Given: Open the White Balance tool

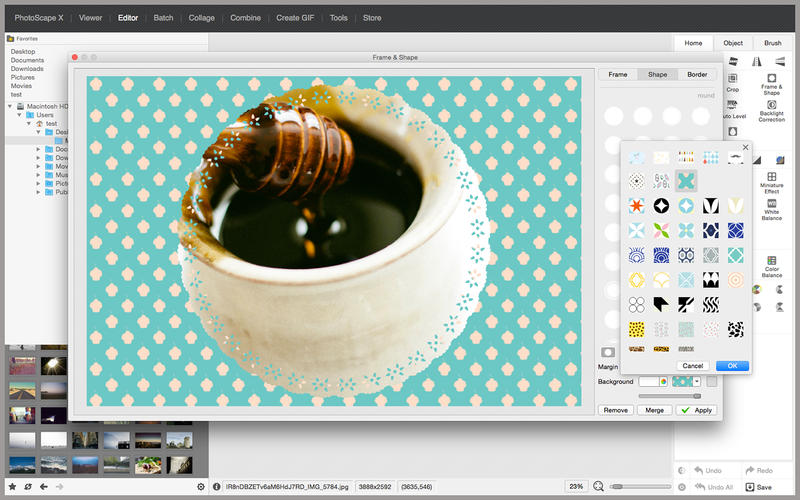Looking at the screenshot, I should (x=771, y=204).
